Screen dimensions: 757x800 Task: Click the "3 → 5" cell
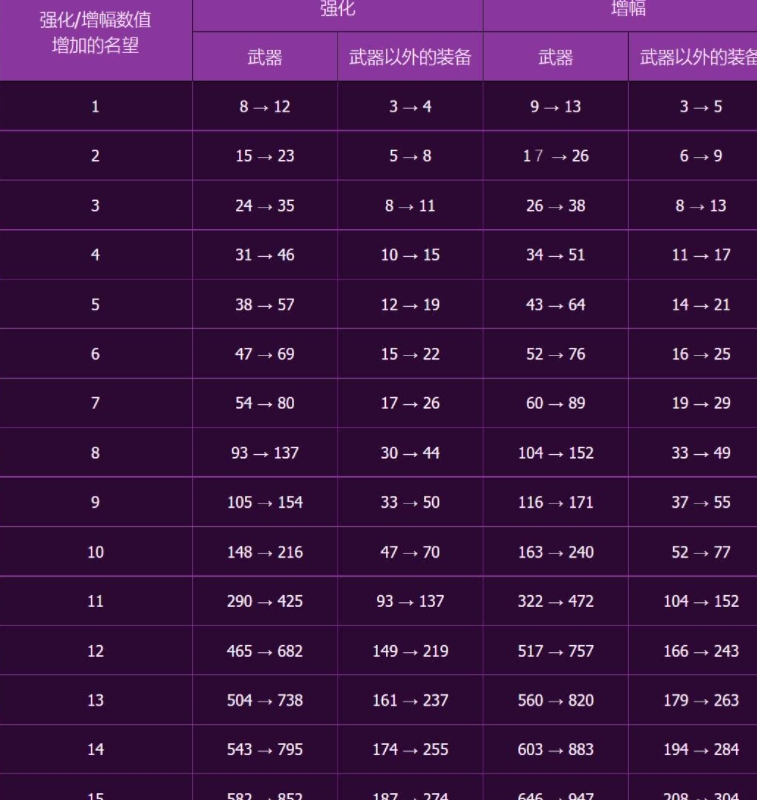[693, 106]
